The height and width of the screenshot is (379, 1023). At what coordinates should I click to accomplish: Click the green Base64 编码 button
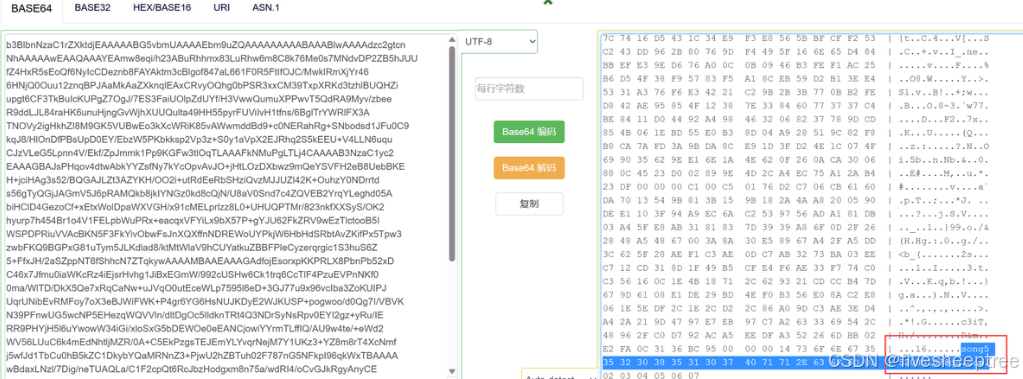pyautogui.click(x=529, y=132)
